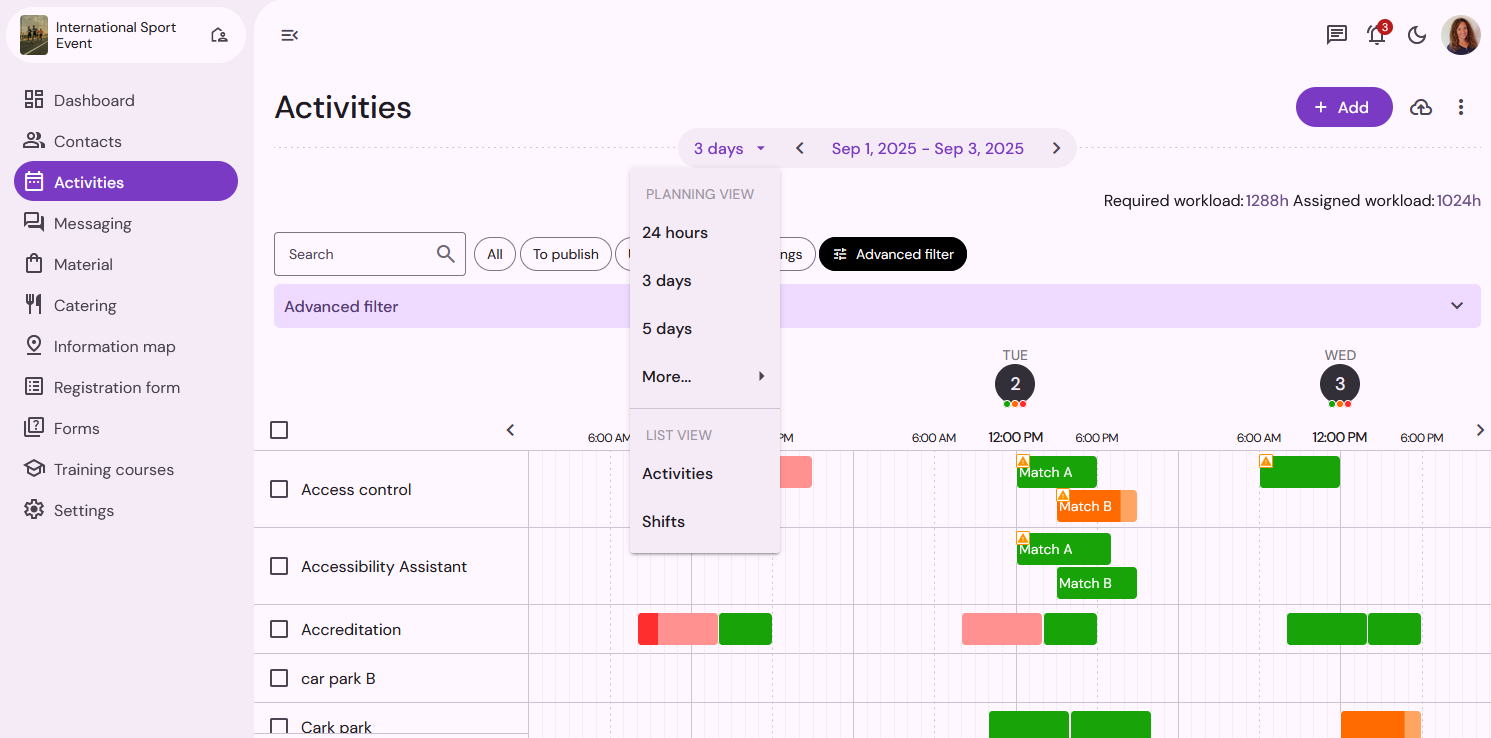Open Activities in the sidebar

pos(126,182)
